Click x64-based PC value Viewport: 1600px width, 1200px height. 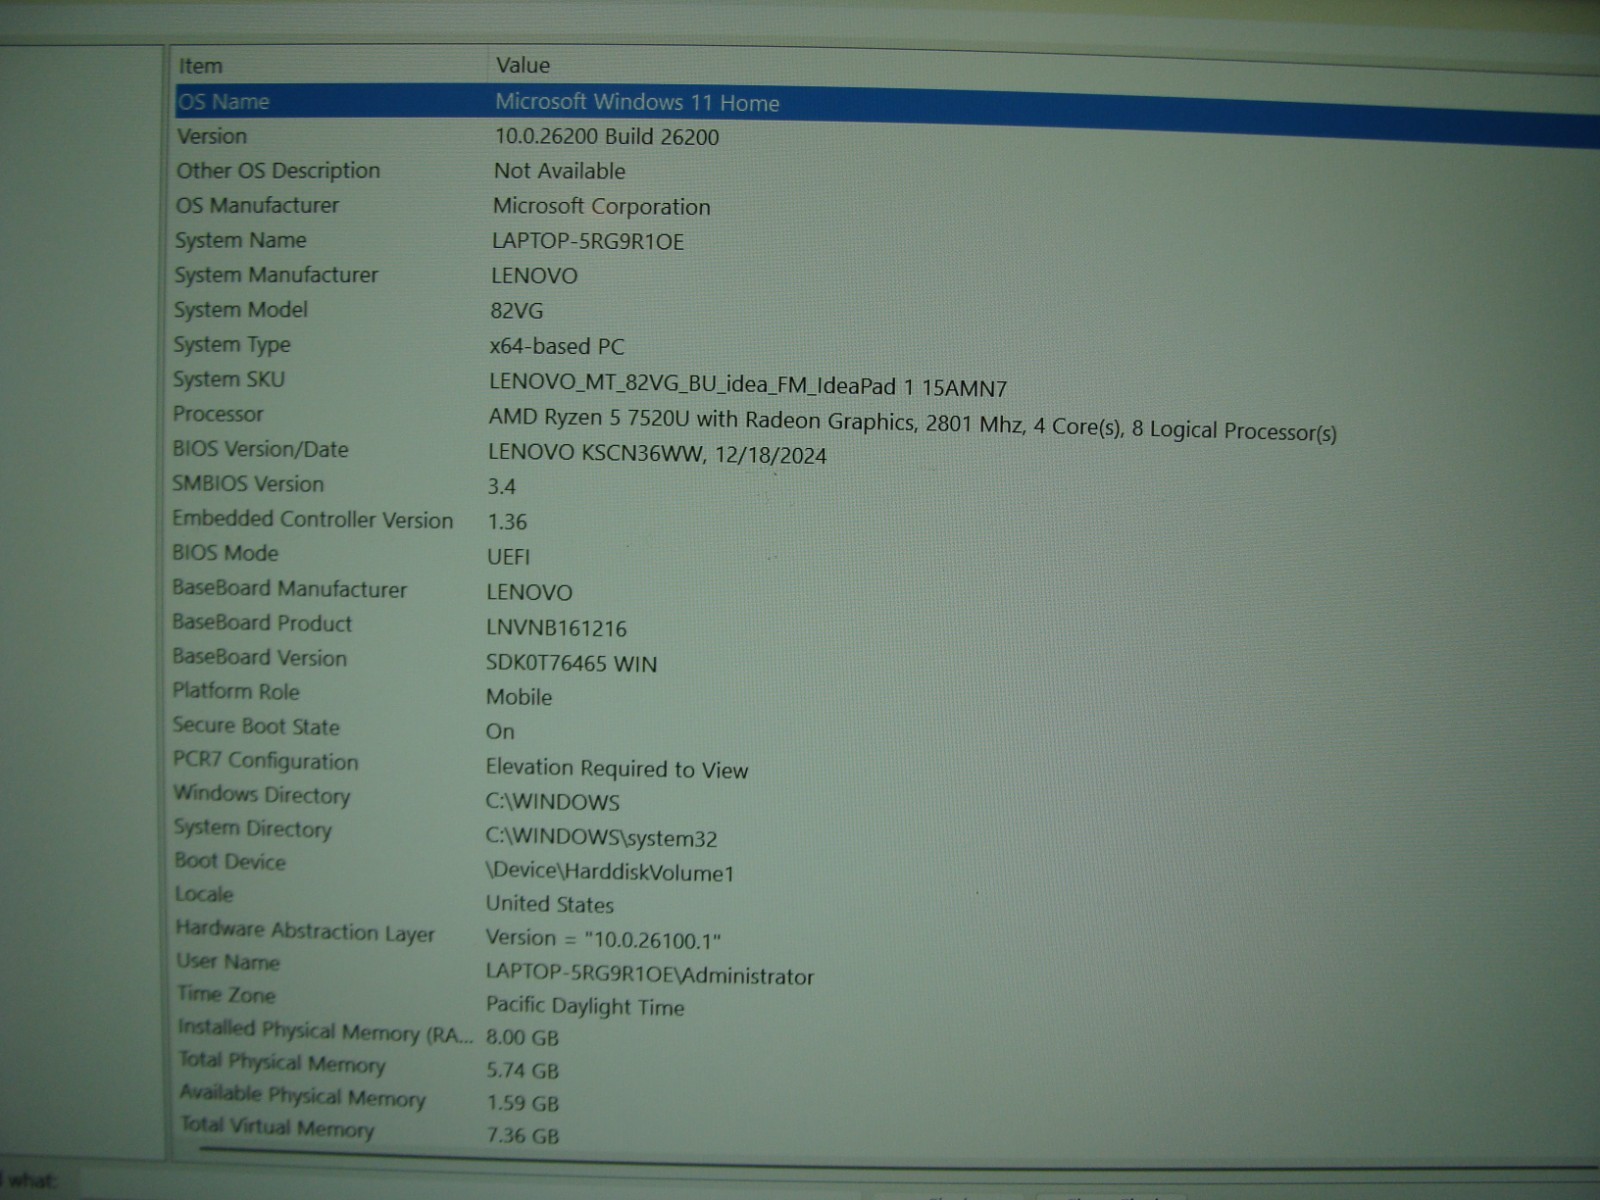[x=557, y=347]
